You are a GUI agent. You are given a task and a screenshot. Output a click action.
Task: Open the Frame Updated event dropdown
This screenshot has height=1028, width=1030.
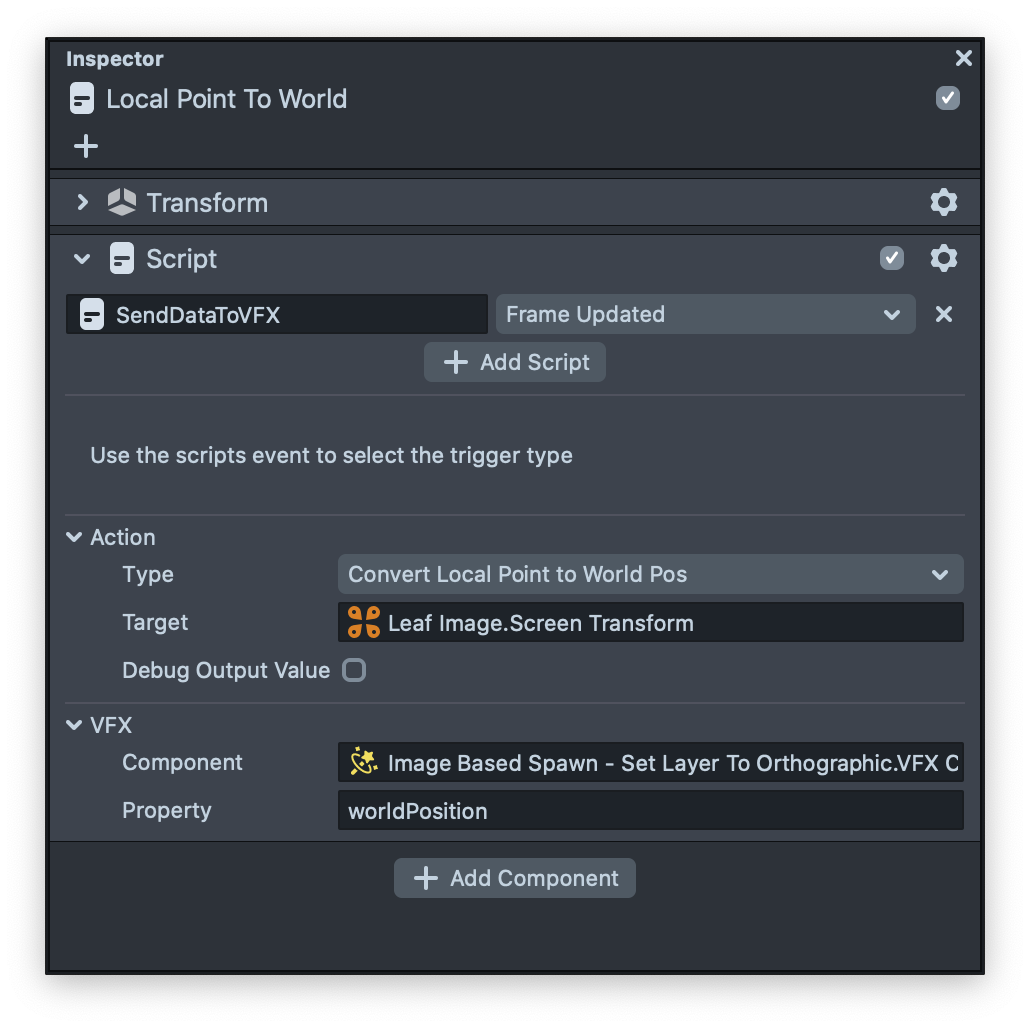[705, 314]
